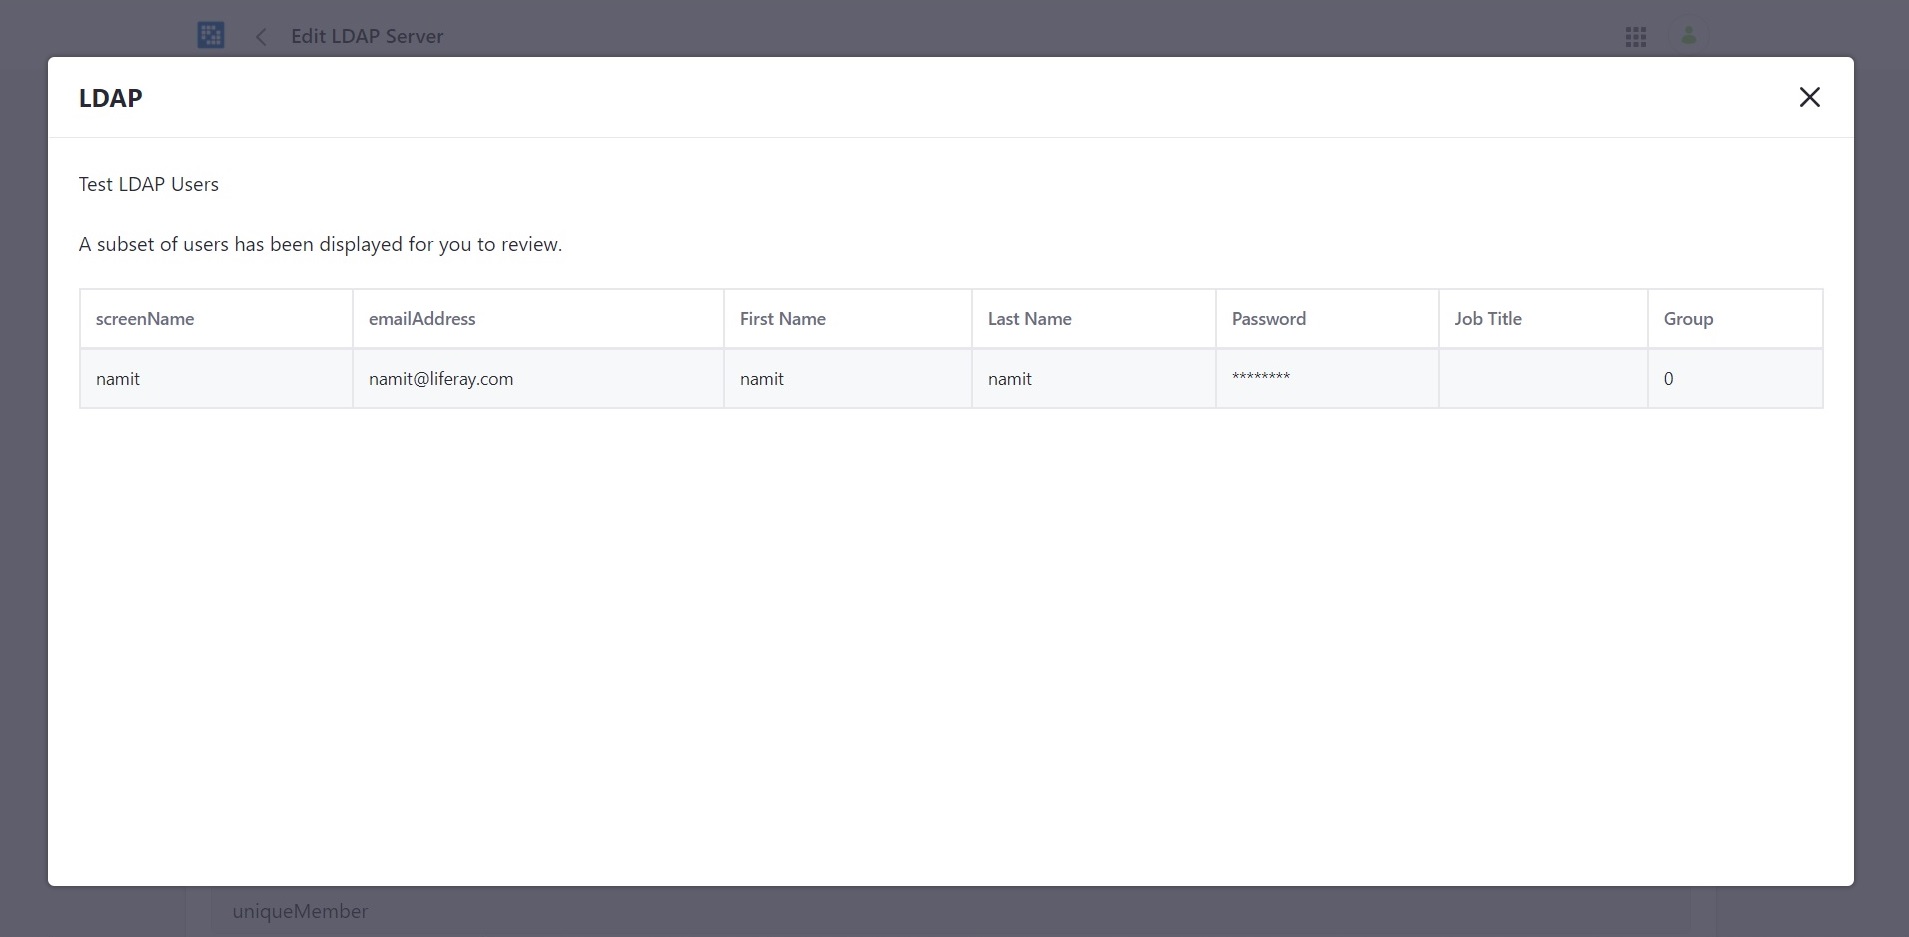Select the namit screenName cell
The height and width of the screenshot is (937, 1909).
pyautogui.click(x=216, y=378)
